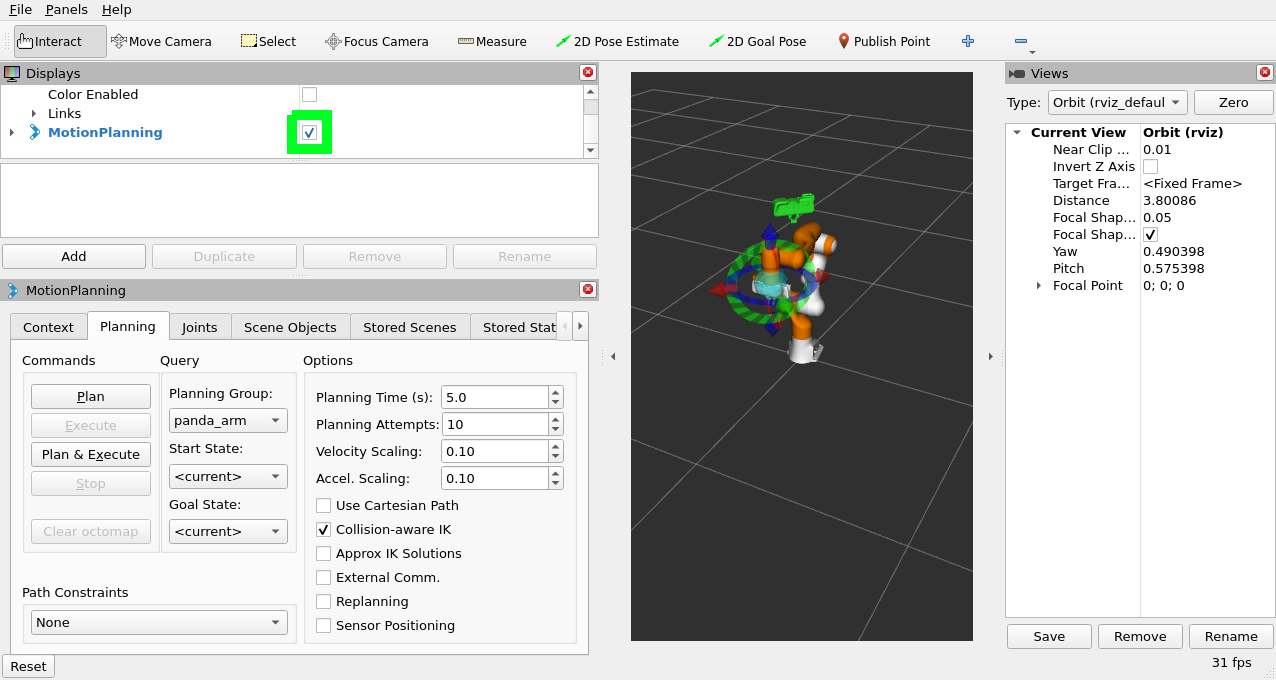Viewport: 1276px width, 680px height.
Task: Open the Panels menu
Action: coord(67,9)
